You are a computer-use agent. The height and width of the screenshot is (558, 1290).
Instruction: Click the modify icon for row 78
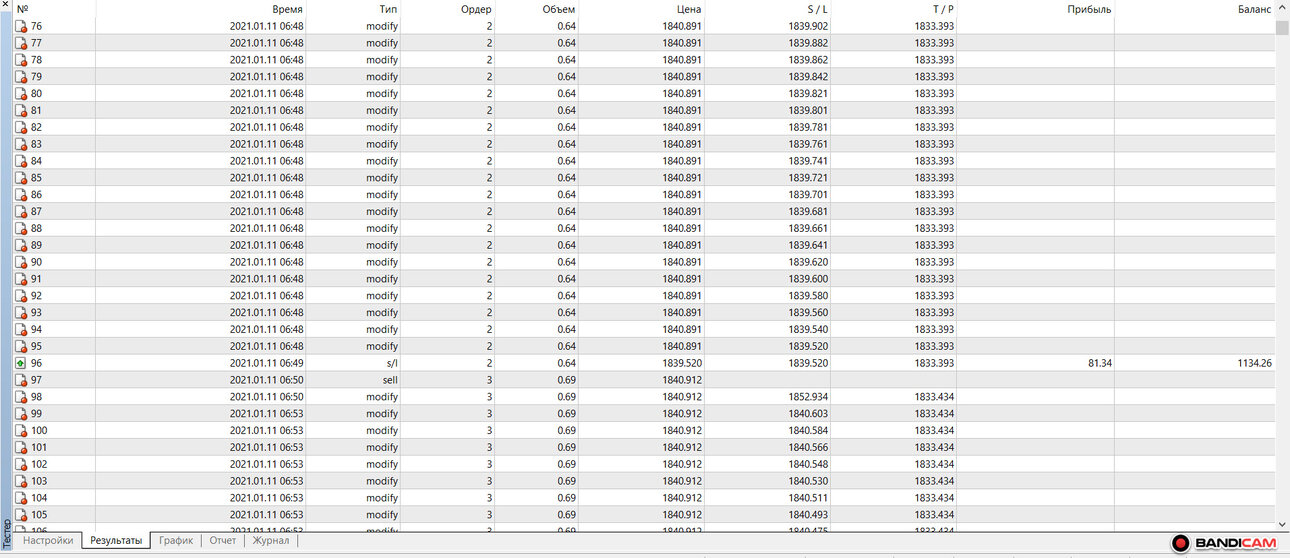tap(20, 60)
